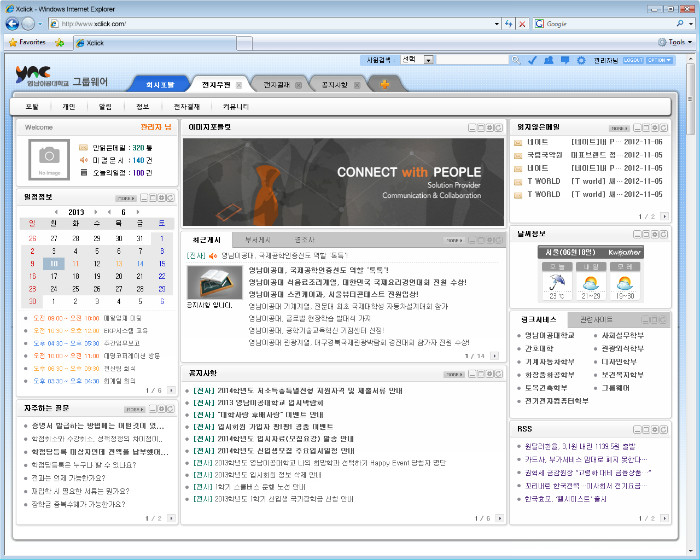
Task: Click the IE forward arrow button
Action: pos(28,24)
